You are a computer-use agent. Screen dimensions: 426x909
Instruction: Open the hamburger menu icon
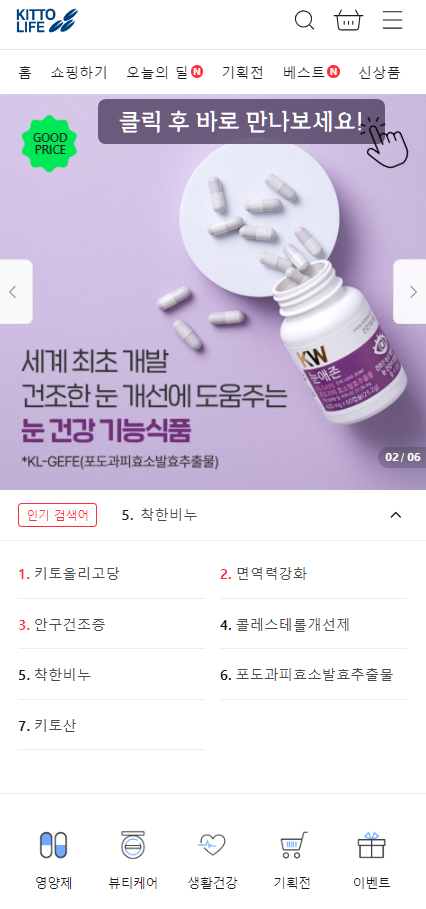[x=392, y=20]
